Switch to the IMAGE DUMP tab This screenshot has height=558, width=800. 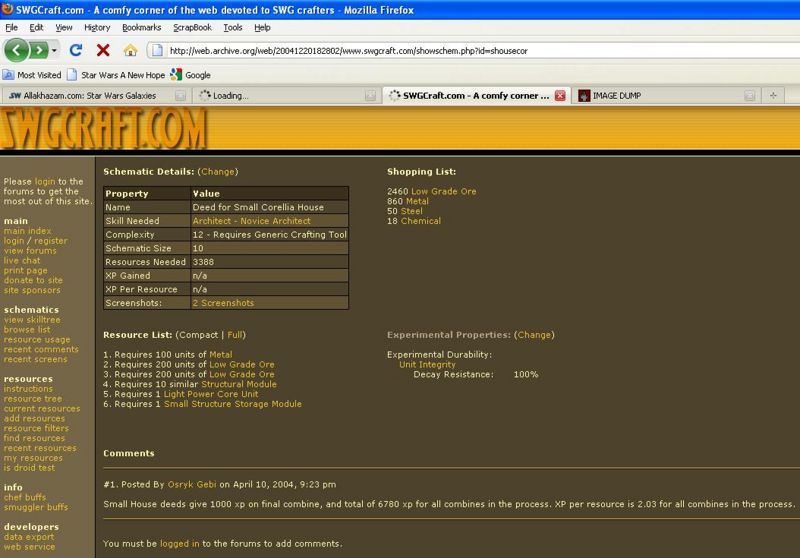point(616,96)
